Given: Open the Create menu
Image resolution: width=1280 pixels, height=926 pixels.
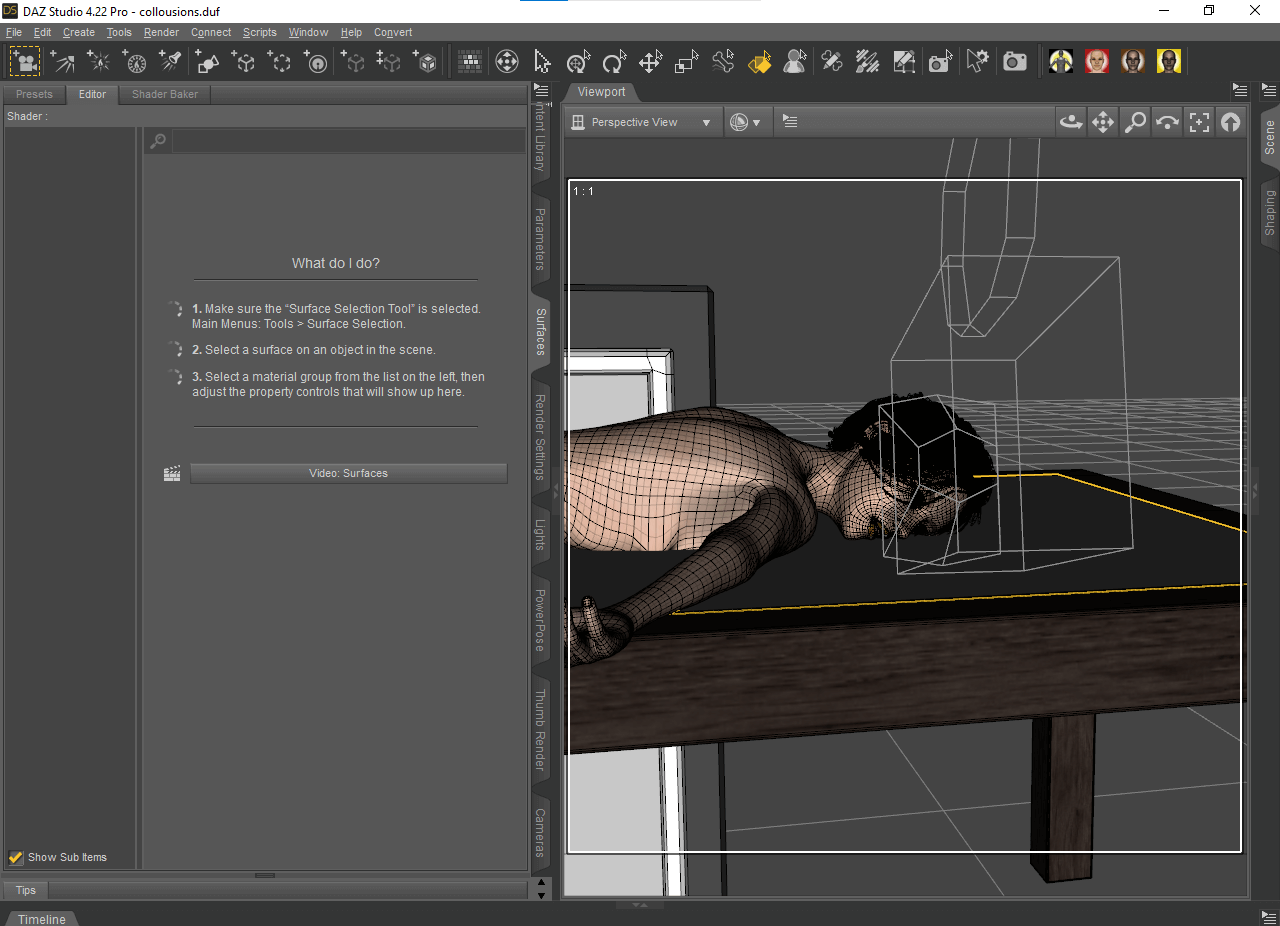Looking at the screenshot, I should tap(79, 32).
